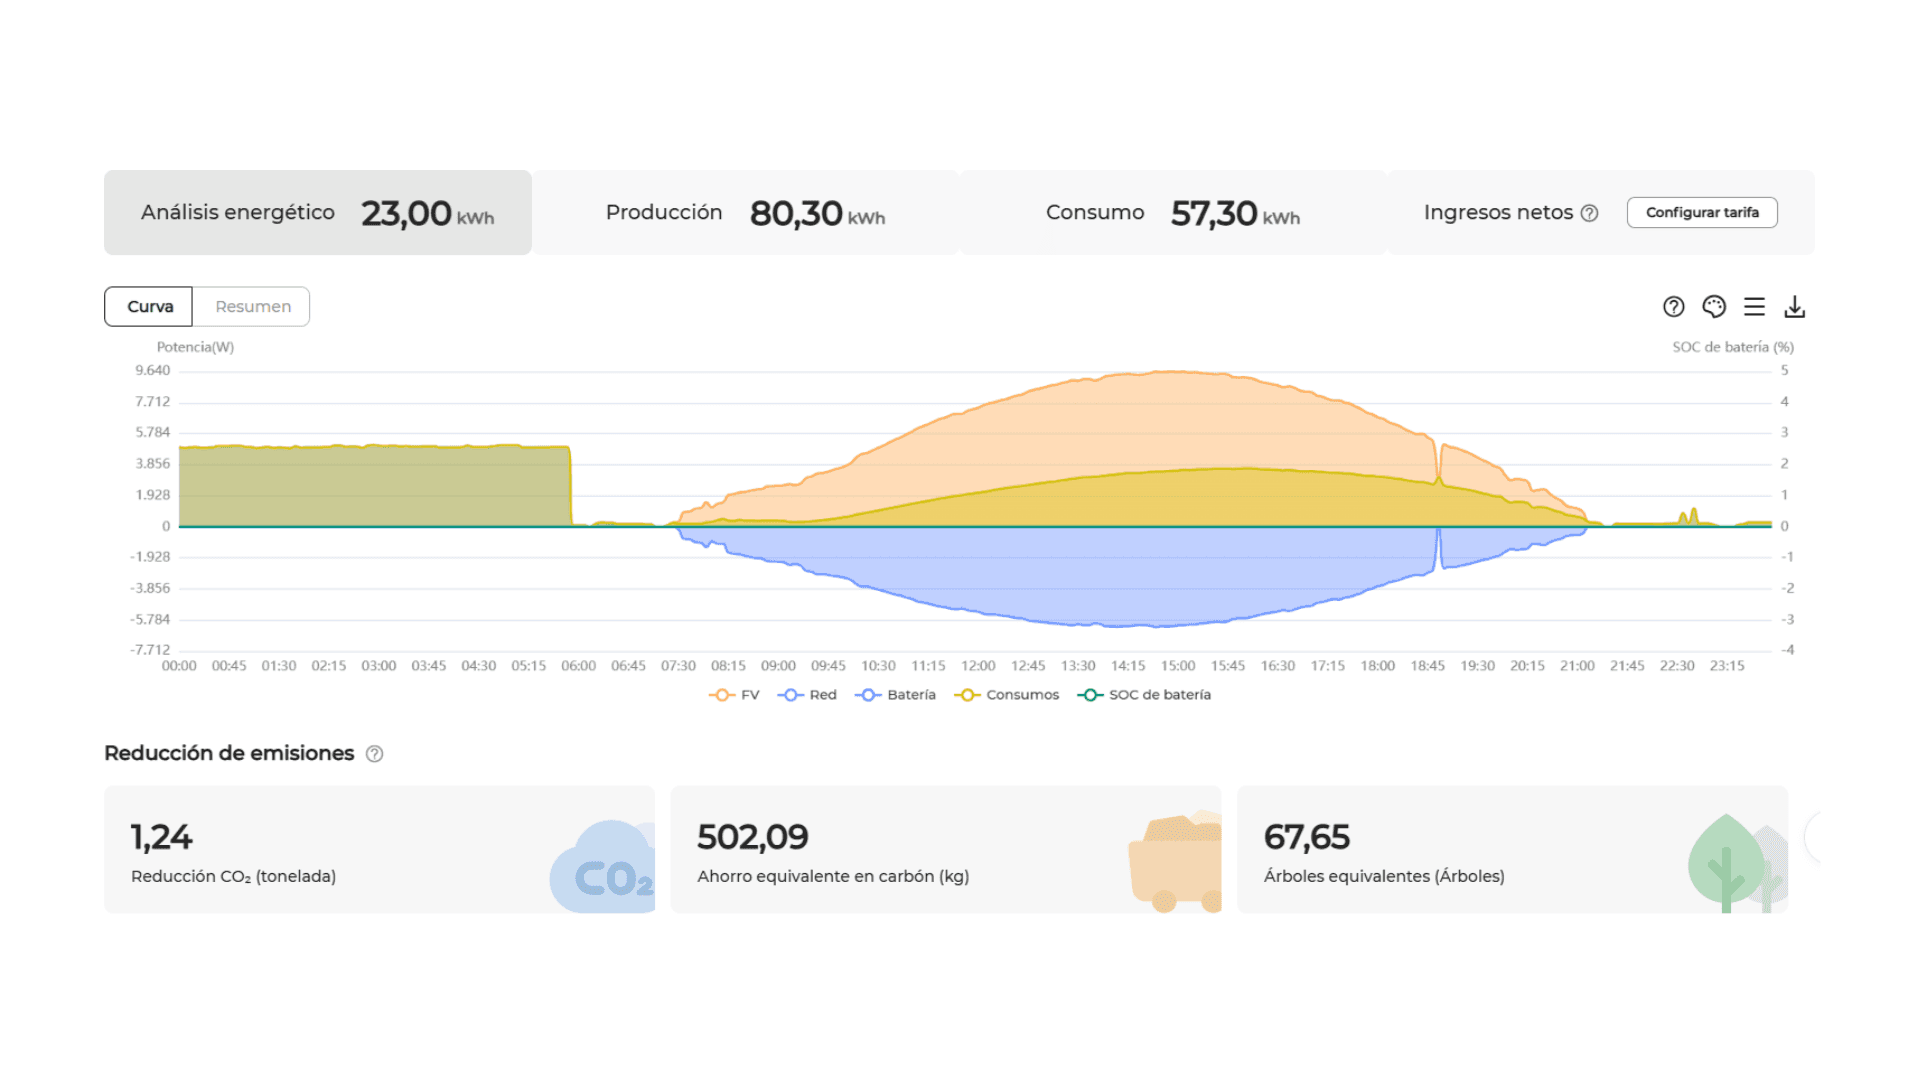Image resolution: width=1920 pixels, height=1080 pixels.
Task: Select the Producción card
Action: click(746, 213)
